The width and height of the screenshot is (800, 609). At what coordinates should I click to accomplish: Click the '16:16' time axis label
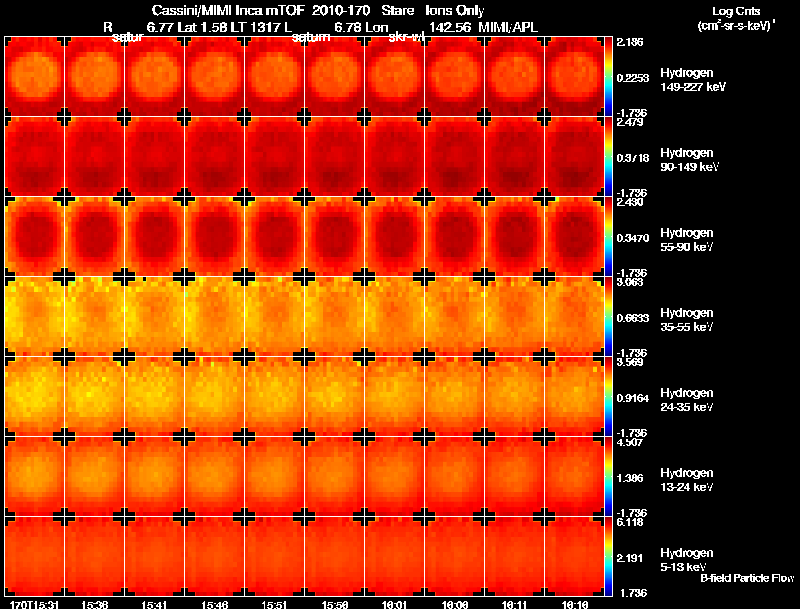click(575, 604)
